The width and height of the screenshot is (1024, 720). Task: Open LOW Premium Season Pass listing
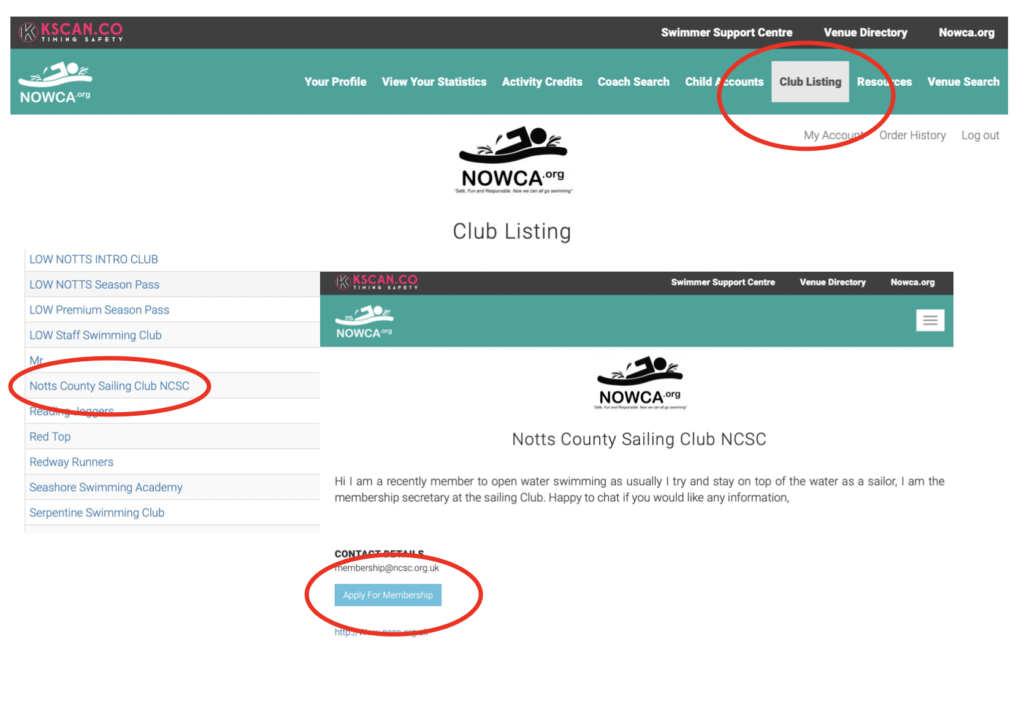[99, 310]
